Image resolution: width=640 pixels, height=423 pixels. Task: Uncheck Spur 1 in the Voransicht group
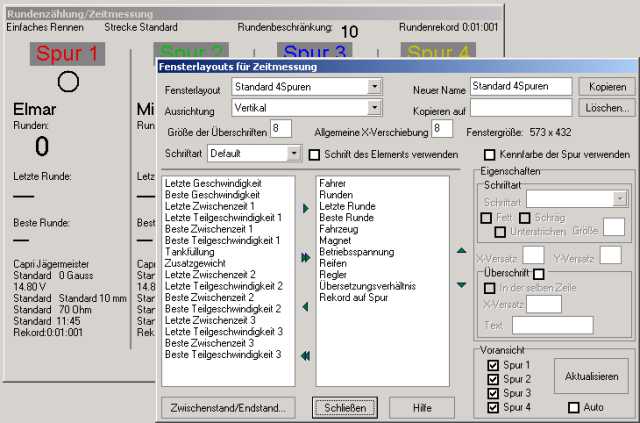click(x=492, y=365)
